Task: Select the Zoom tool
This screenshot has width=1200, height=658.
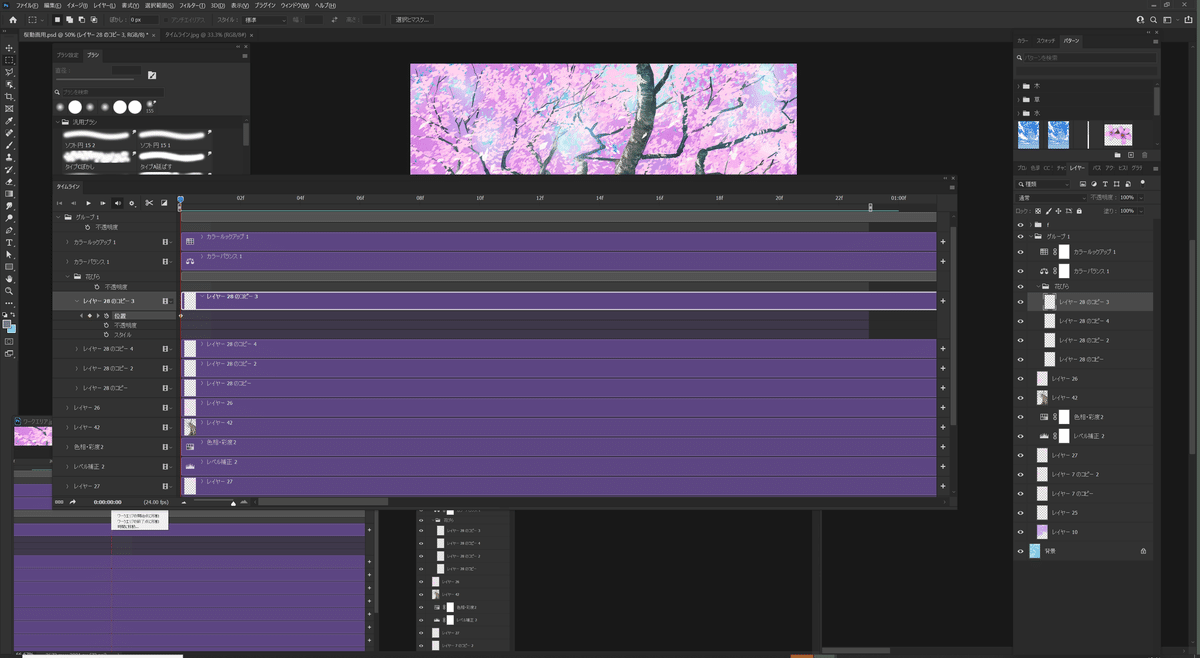Action: (x=9, y=291)
